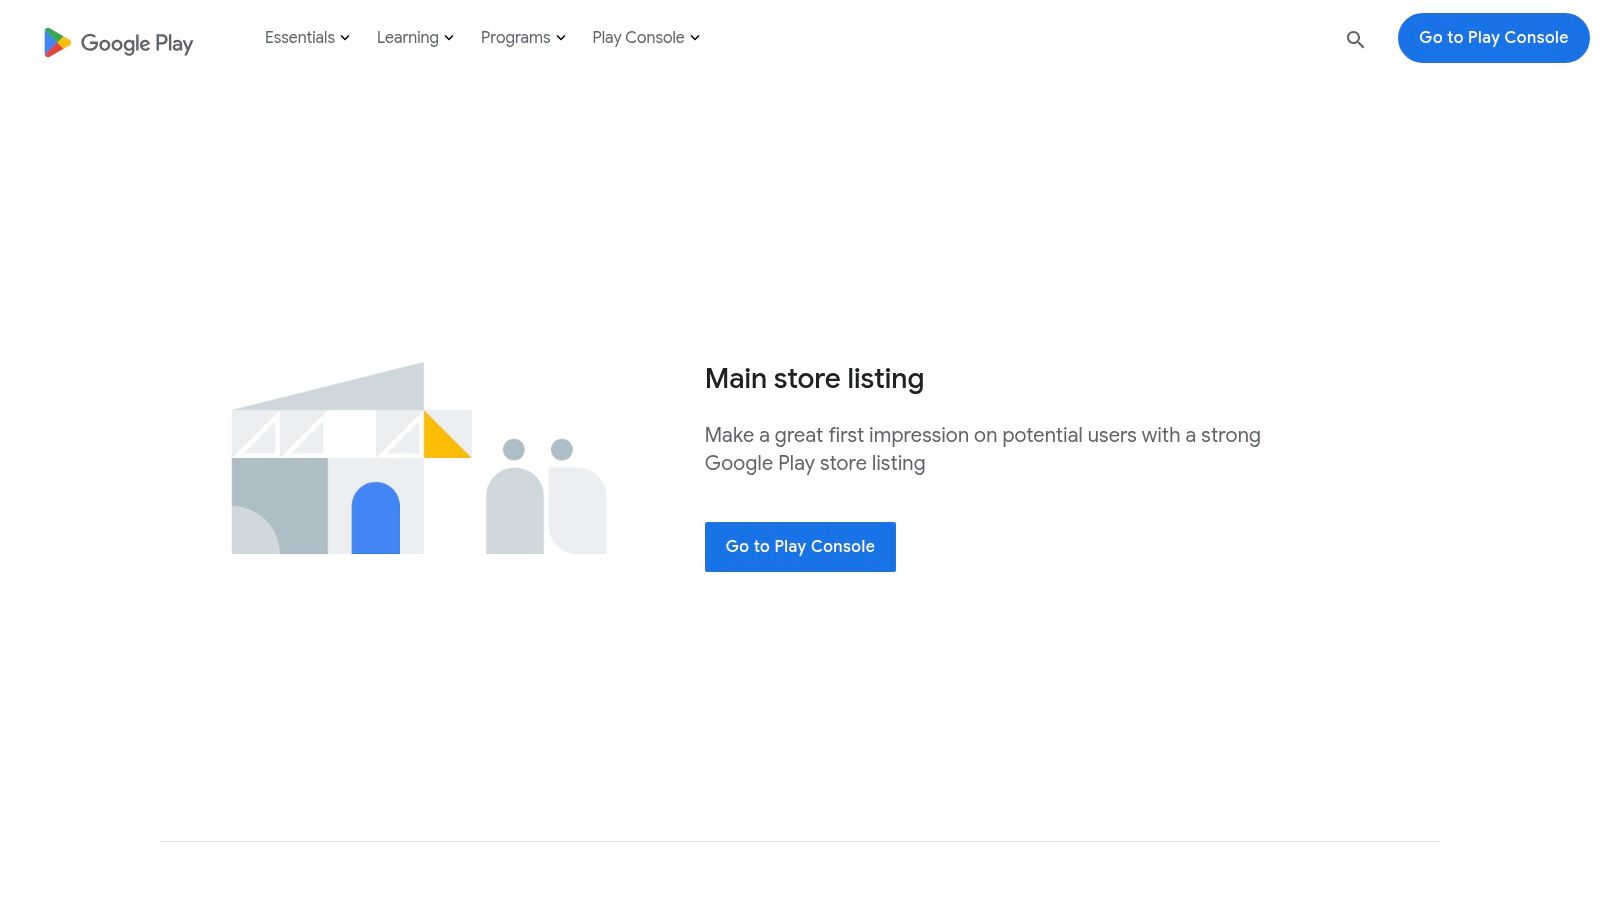Click the Main store listing heading
Screen dimensions: 1600x900
[814, 379]
